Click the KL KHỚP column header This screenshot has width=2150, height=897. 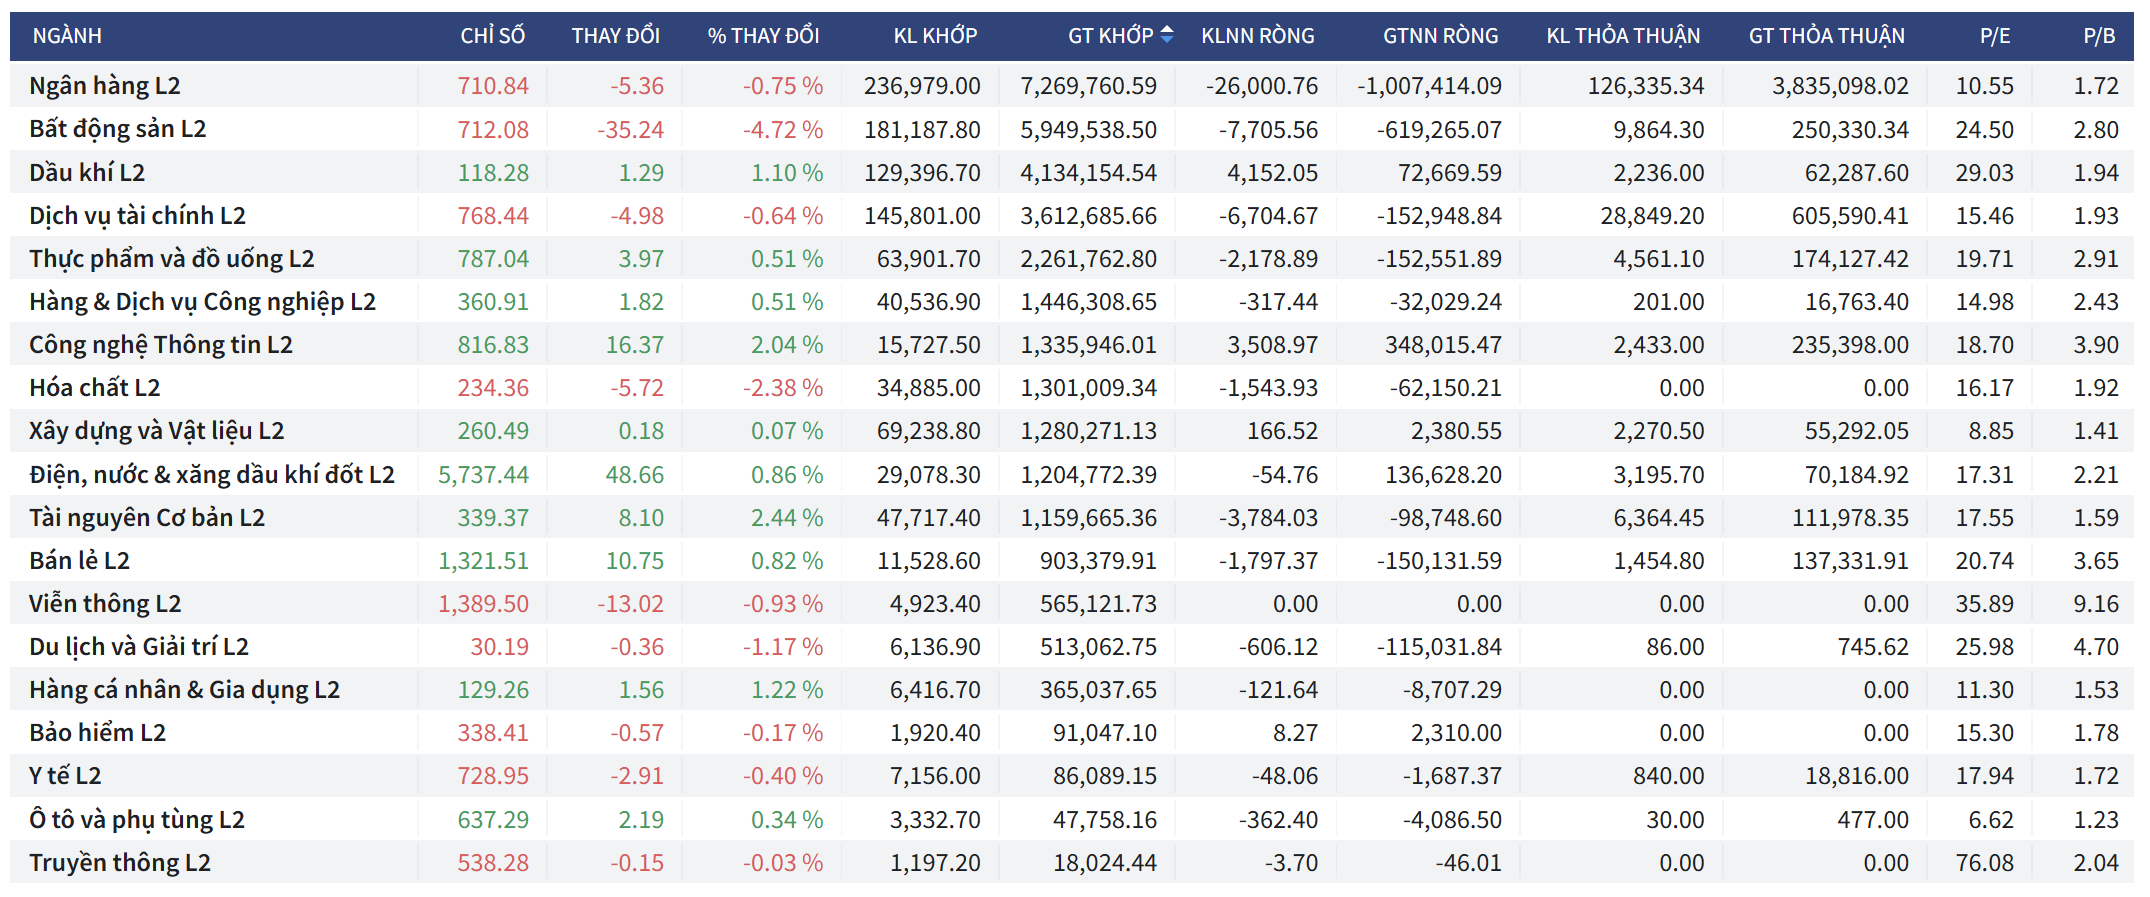935,36
